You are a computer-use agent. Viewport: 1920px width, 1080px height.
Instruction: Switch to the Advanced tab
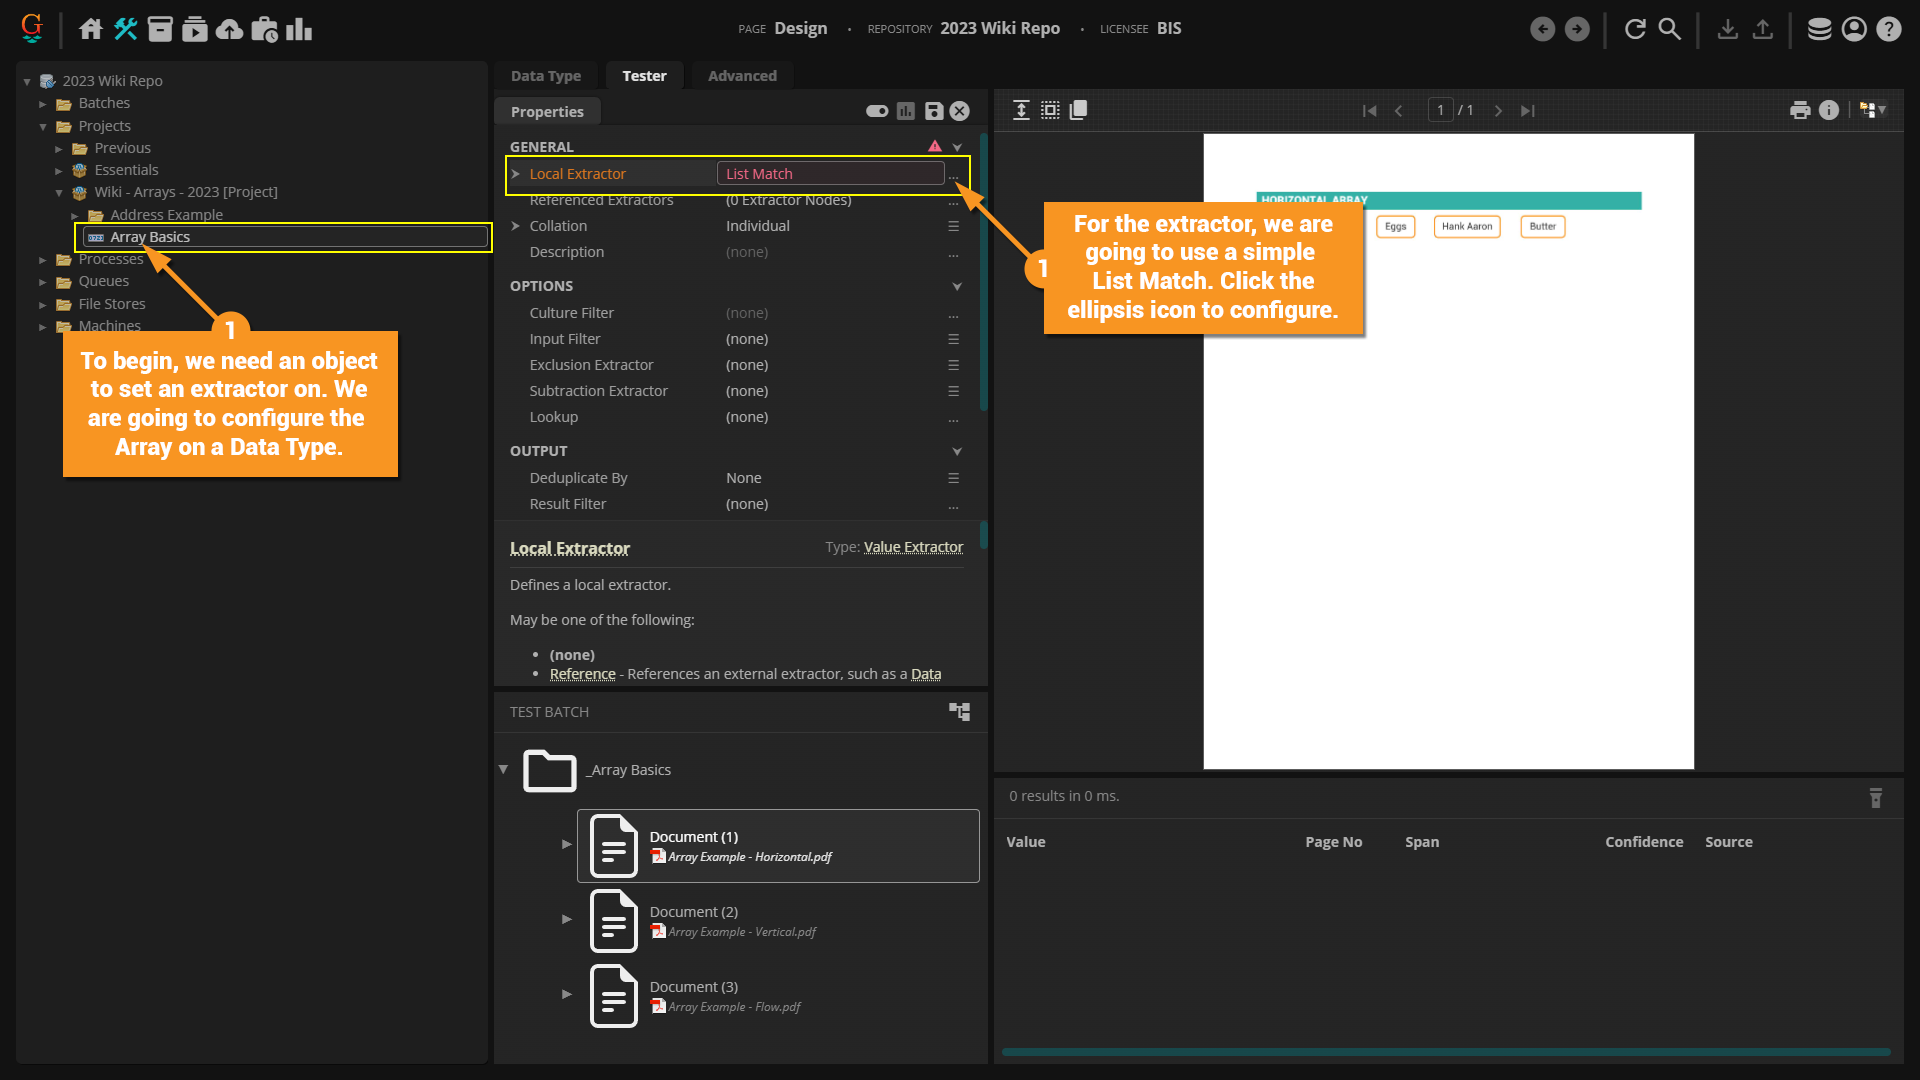point(741,76)
